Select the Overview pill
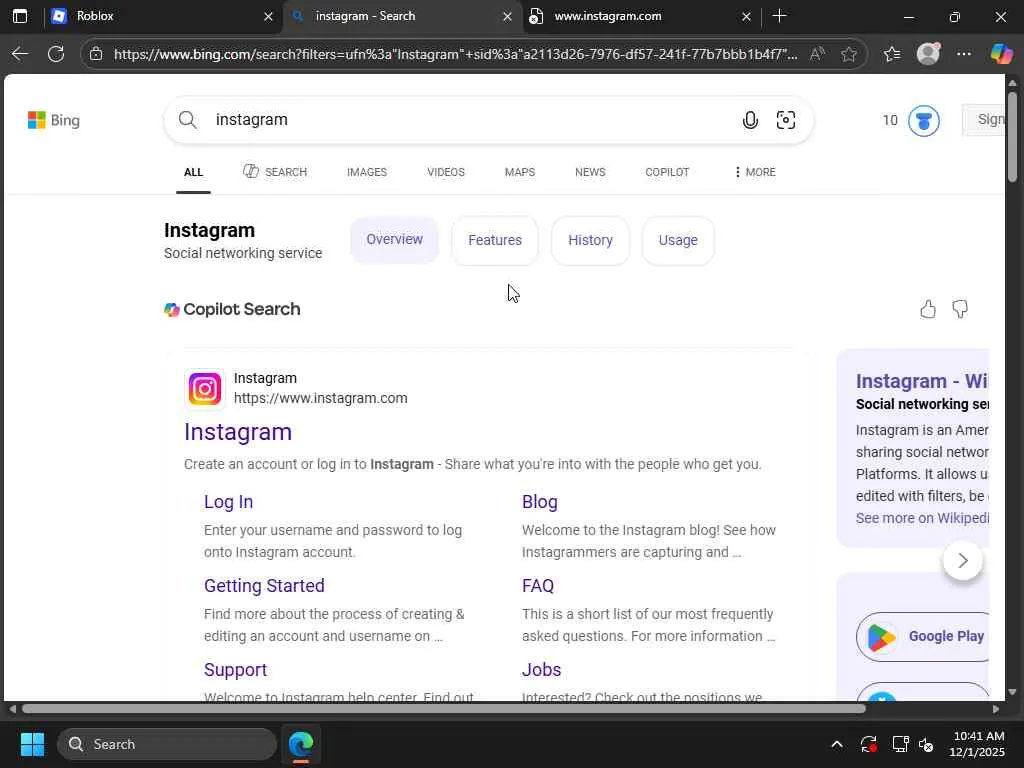The width and height of the screenshot is (1024, 768). (x=394, y=240)
